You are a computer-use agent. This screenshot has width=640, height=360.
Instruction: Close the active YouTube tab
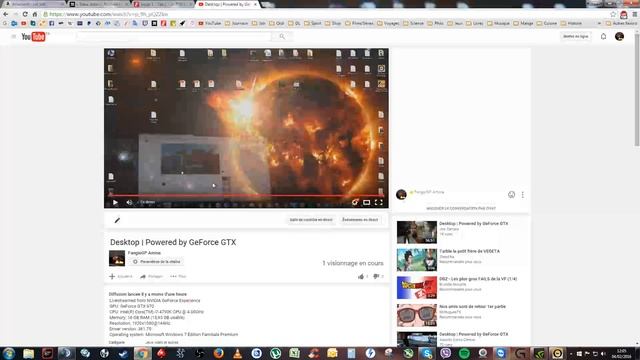point(256,4)
